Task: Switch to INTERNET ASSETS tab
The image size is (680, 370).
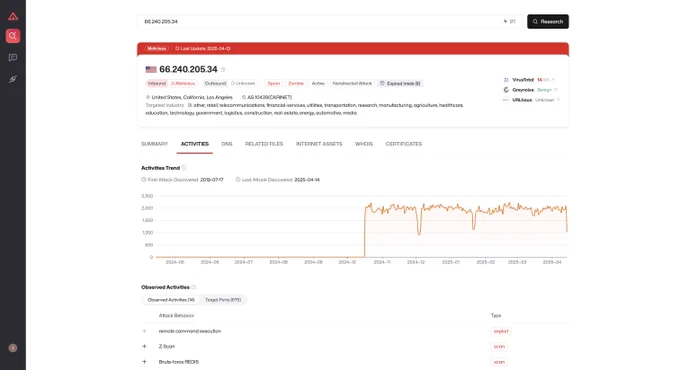Action: [x=319, y=144]
